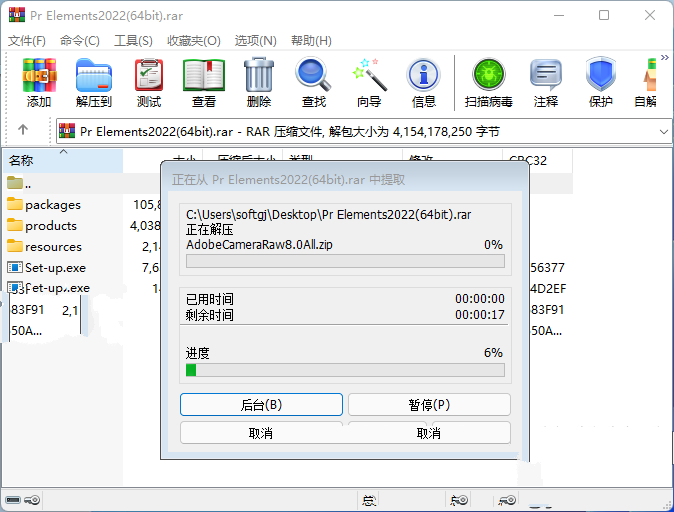Launch the Wizard (向导) wand icon
The width and height of the screenshot is (674, 512).
click(x=369, y=75)
